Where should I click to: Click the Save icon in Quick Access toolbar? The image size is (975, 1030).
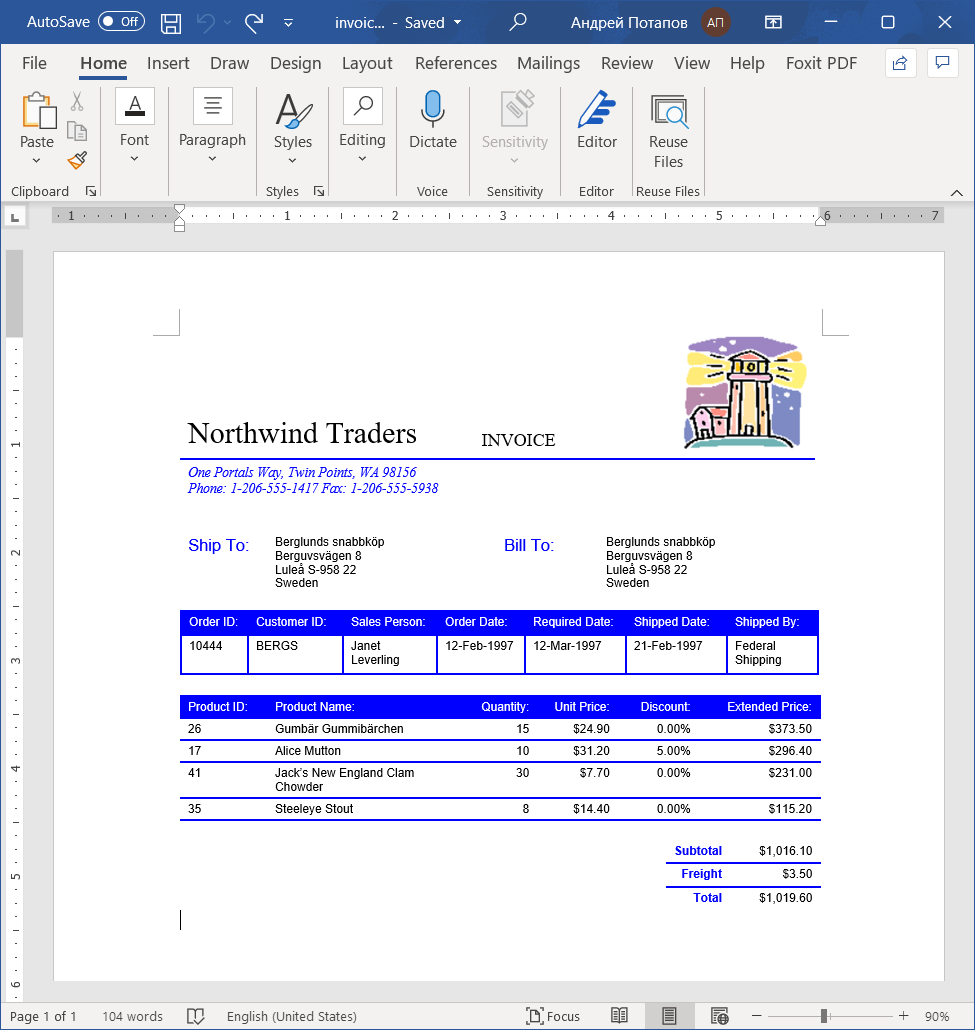(170, 22)
